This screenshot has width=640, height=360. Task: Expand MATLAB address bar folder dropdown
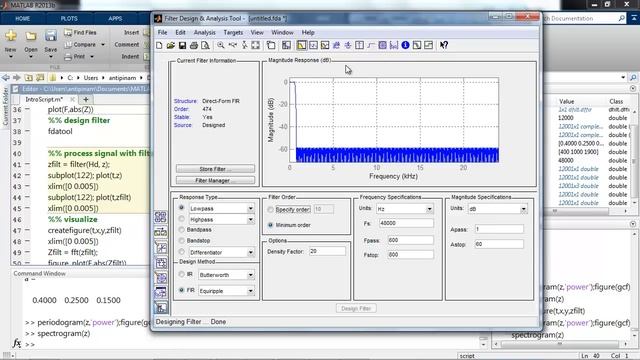click(x=623, y=77)
